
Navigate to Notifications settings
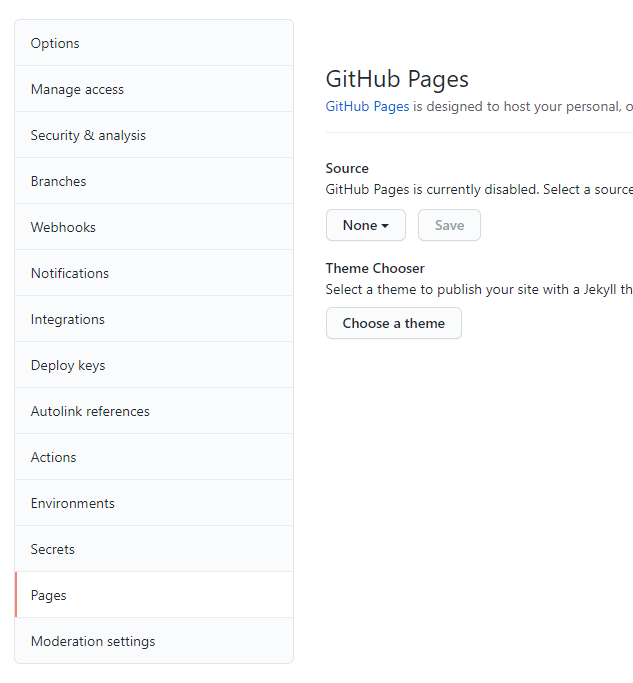click(x=70, y=273)
